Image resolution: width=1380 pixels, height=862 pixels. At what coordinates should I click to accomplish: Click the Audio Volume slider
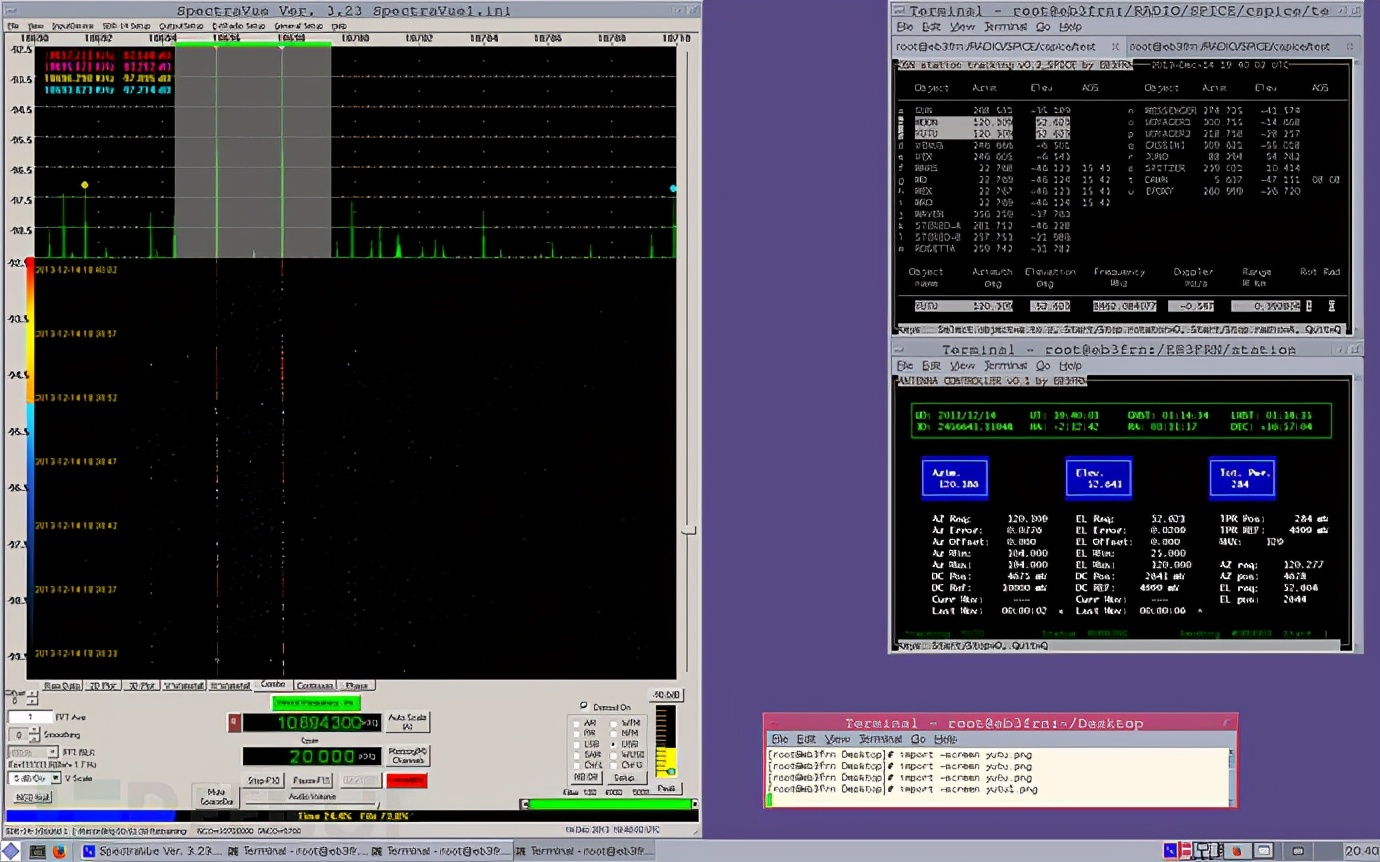(x=310, y=802)
